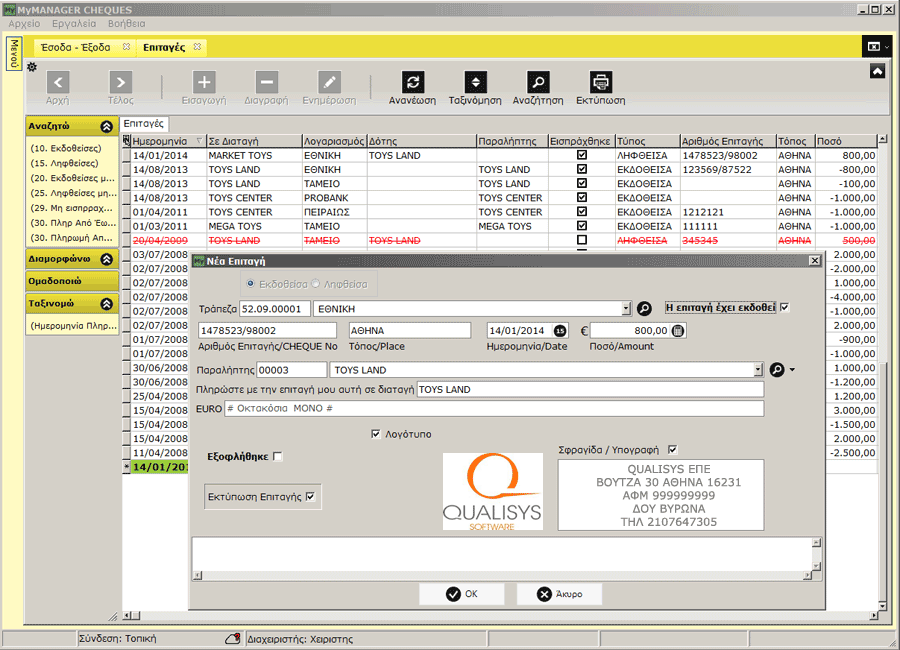Click the Παραλήπτης search magnifier icon

point(777,370)
